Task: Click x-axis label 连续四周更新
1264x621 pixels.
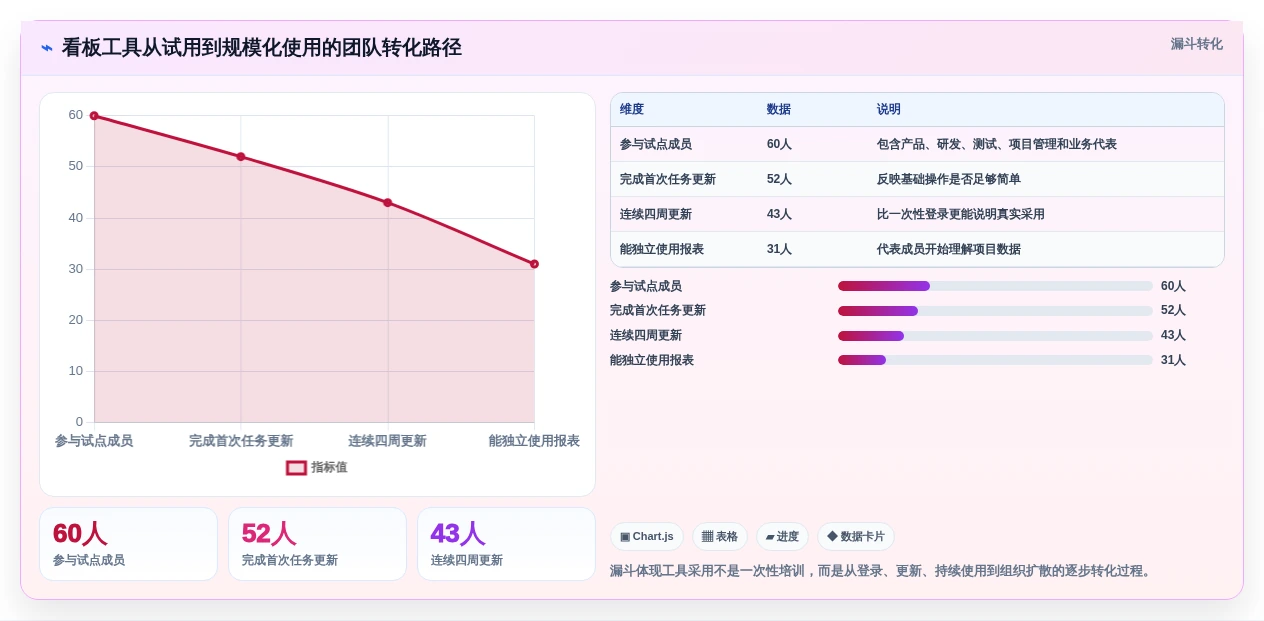Action: click(388, 441)
